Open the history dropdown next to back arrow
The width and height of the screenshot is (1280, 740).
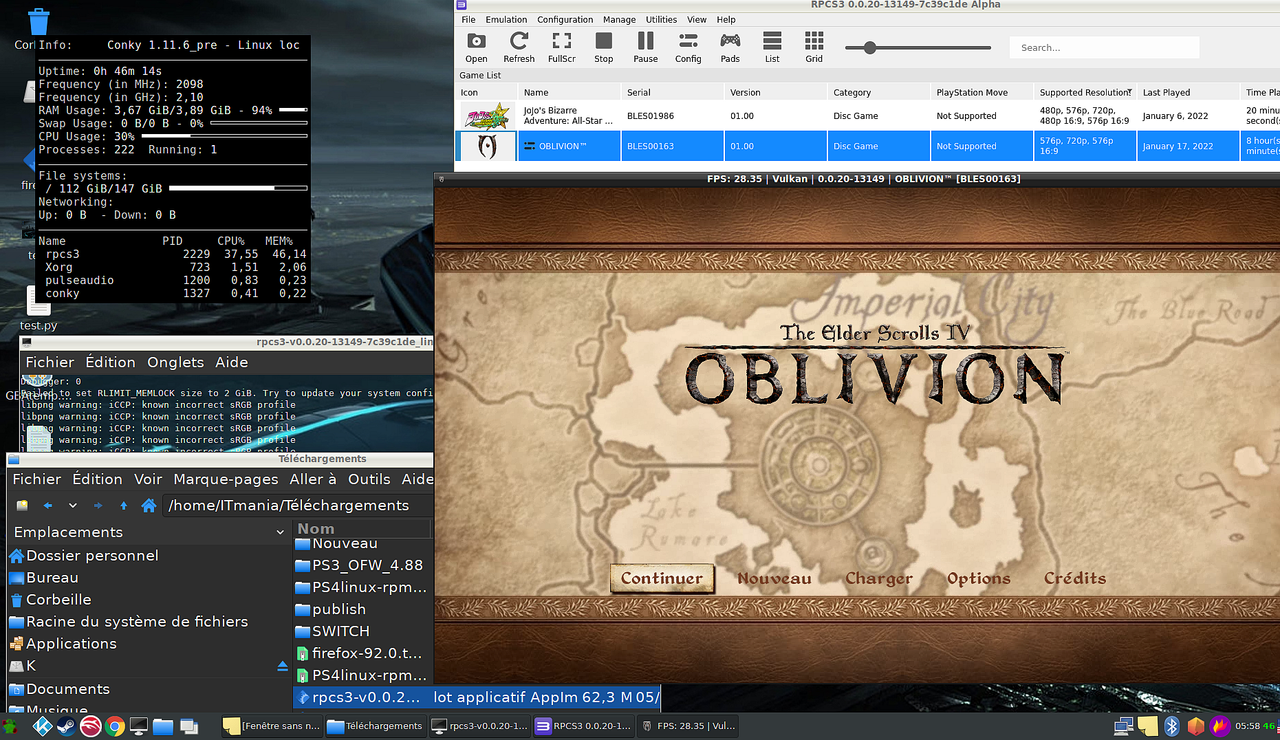tap(73, 506)
